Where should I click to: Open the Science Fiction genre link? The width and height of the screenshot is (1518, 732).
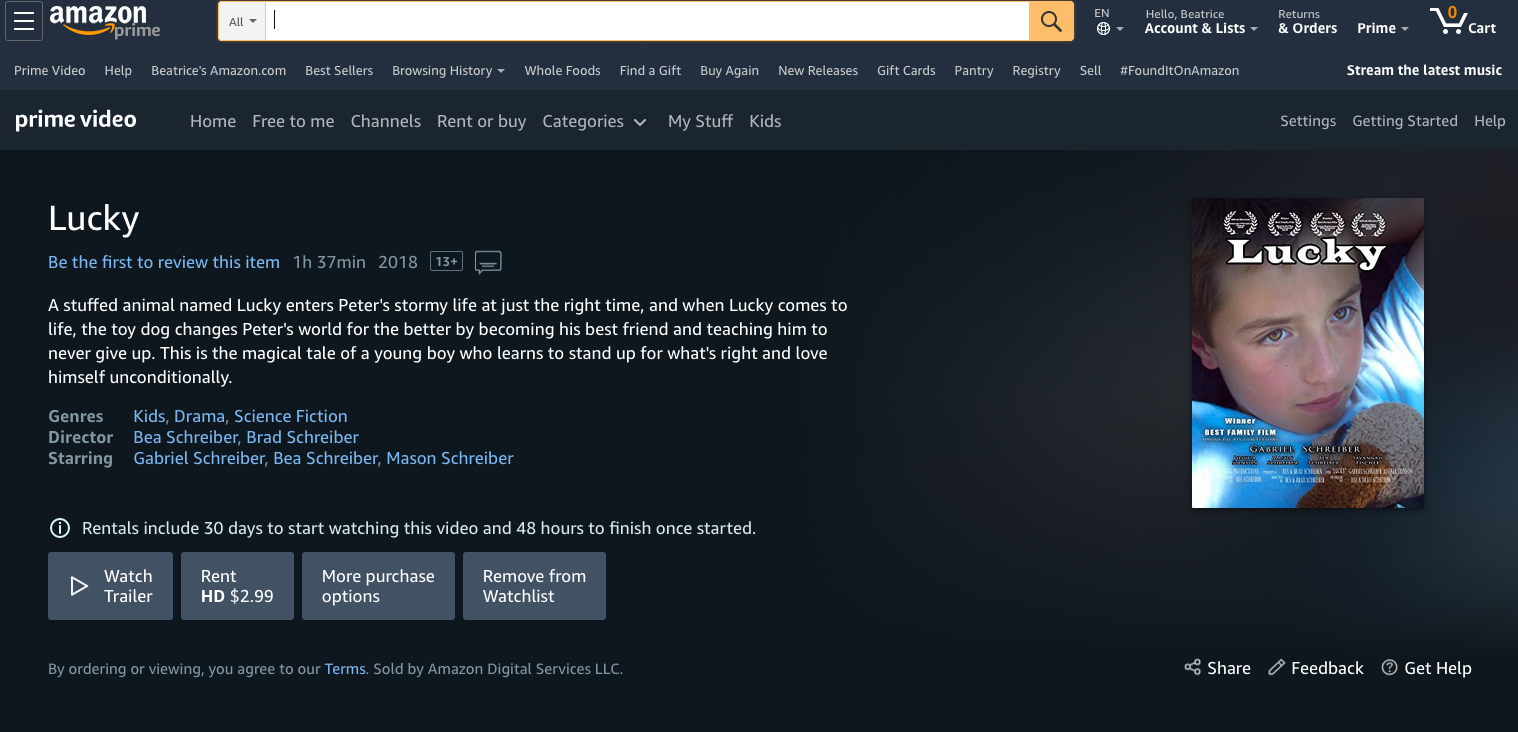[291, 416]
